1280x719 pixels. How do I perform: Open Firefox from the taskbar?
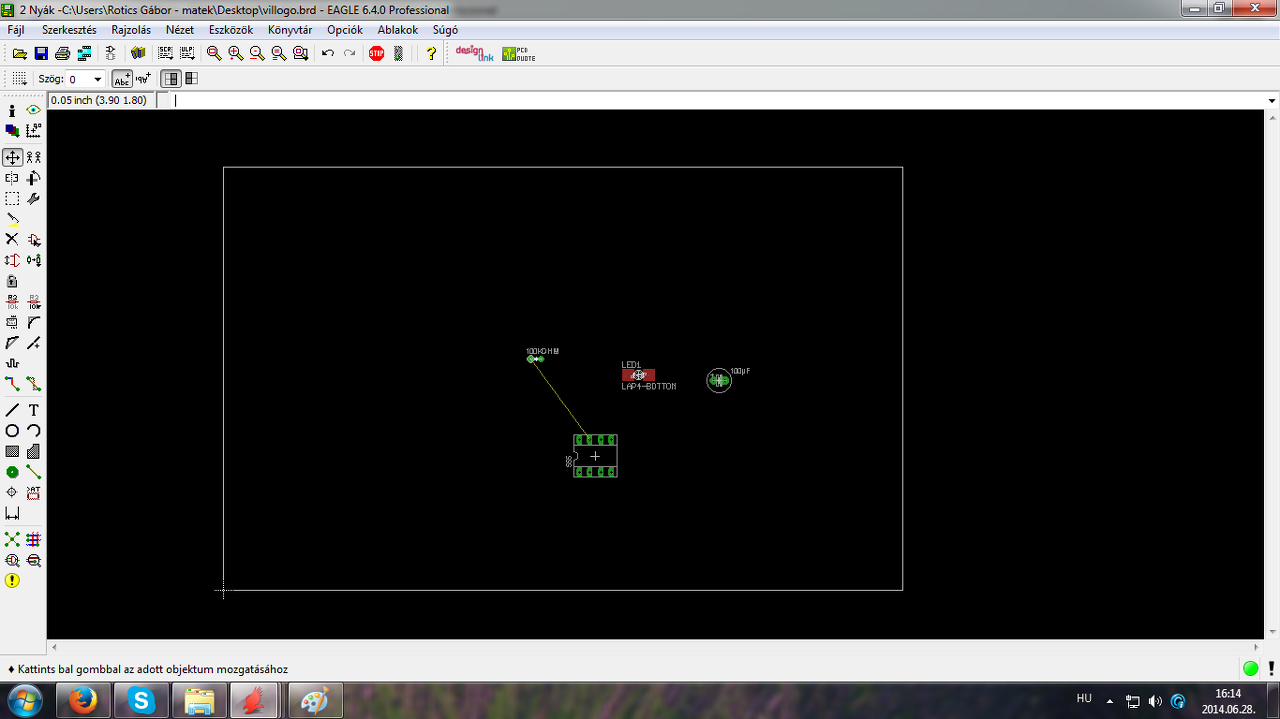(84, 701)
